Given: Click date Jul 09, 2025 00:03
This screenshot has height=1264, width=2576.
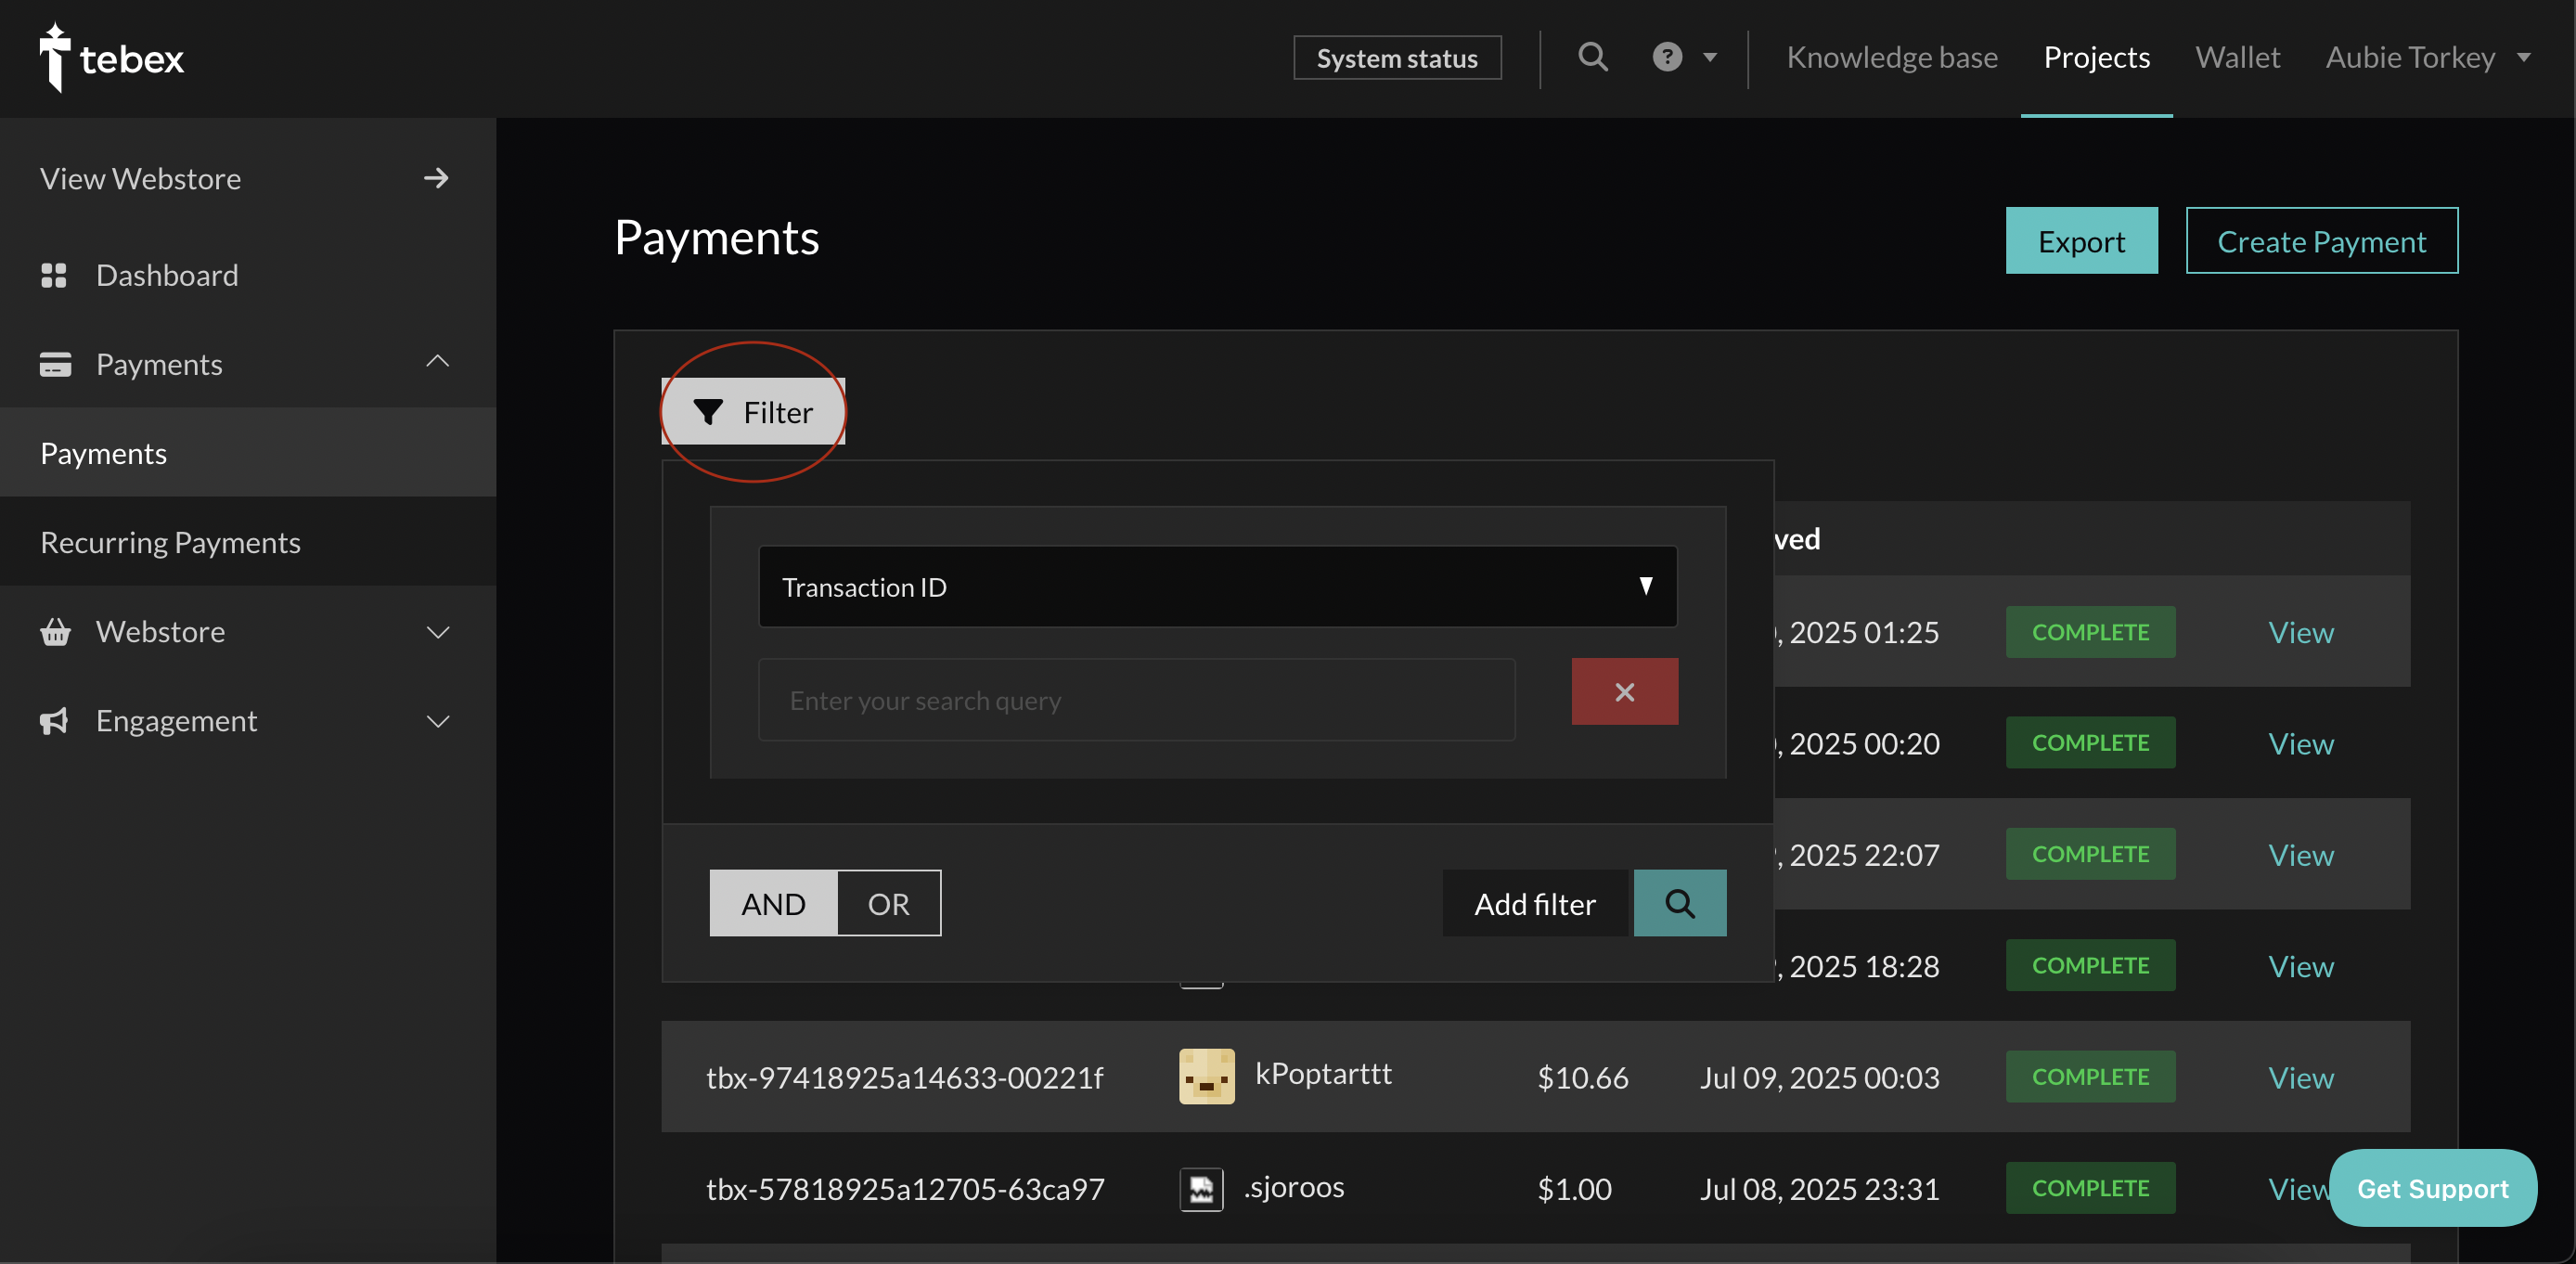Looking at the screenshot, I should 1819,1077.
